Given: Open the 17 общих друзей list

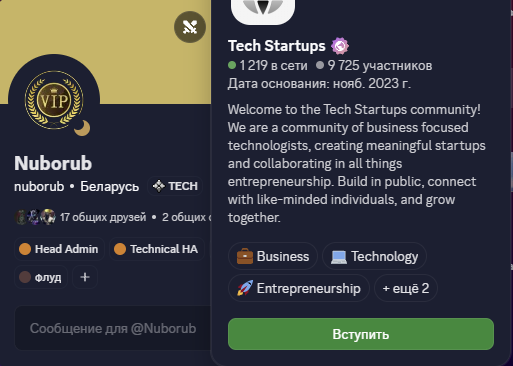Looking at the screenshot, I should pos(103,217).
